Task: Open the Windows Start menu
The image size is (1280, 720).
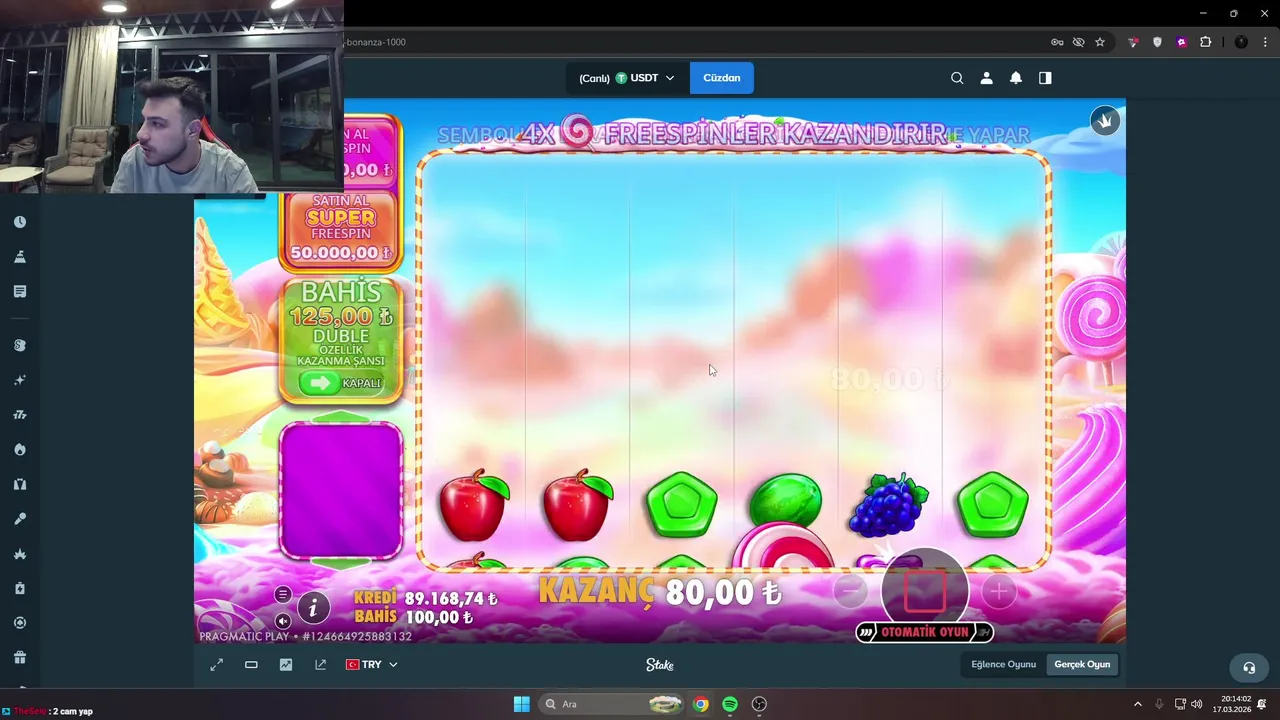Action: pyautogui.click(x=521, y=704)
